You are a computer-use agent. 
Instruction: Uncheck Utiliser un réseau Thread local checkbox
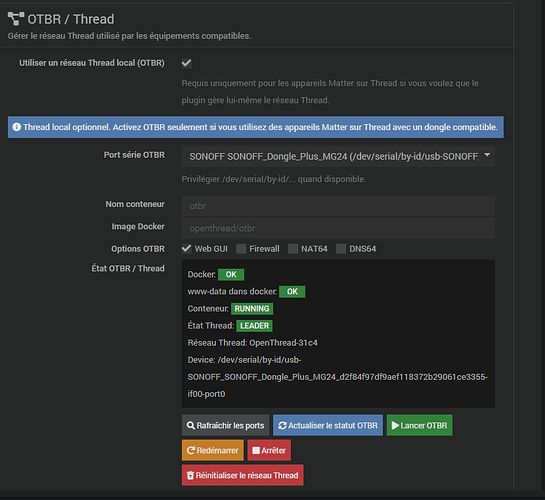pyautogui.click(x=187, y=63)
